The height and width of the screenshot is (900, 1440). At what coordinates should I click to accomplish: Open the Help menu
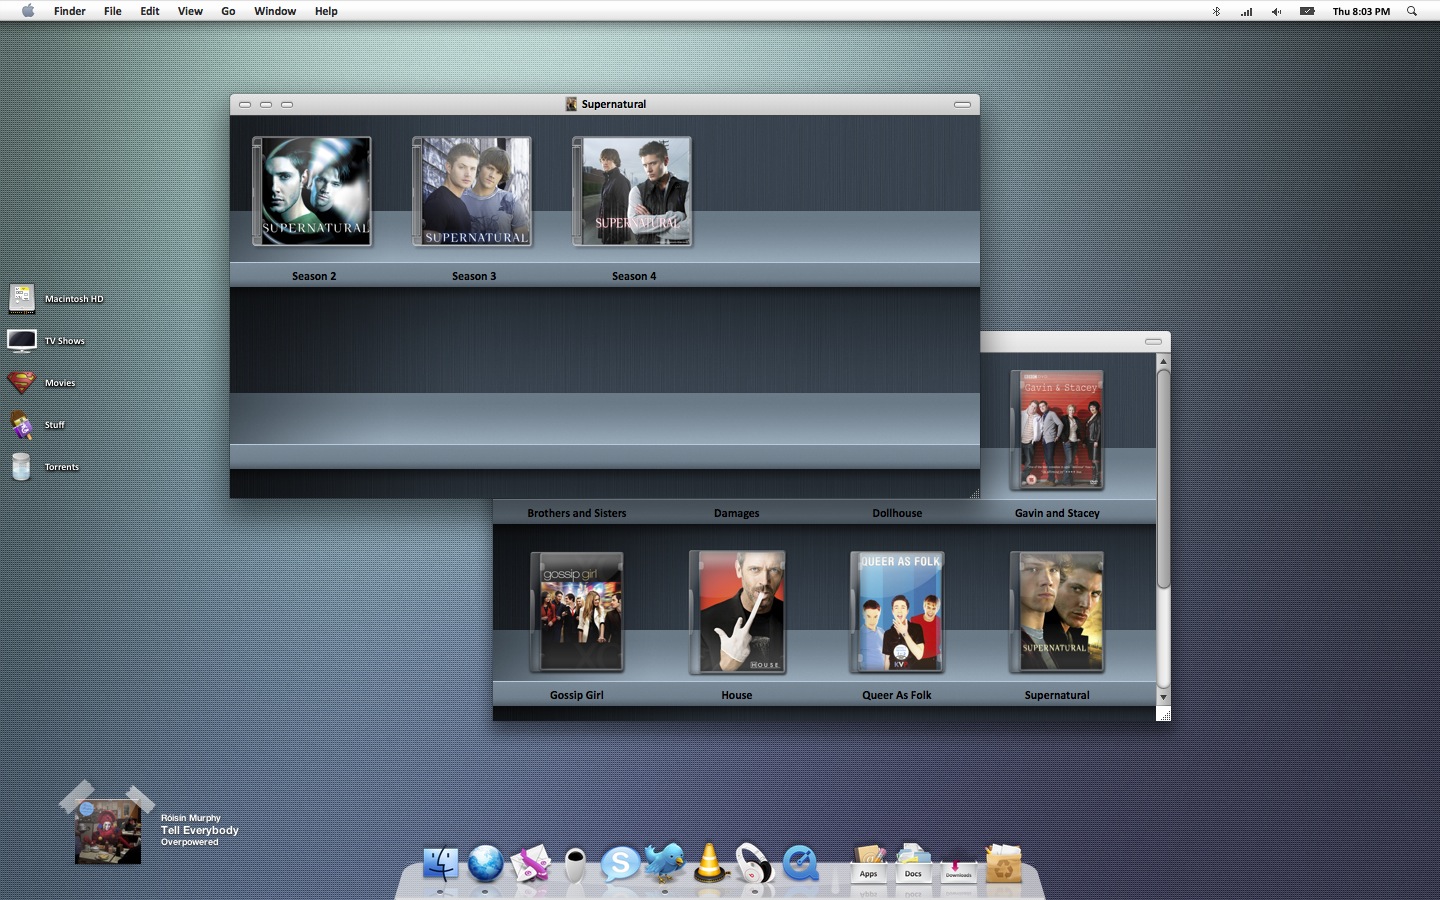click(x=326, y=11)
